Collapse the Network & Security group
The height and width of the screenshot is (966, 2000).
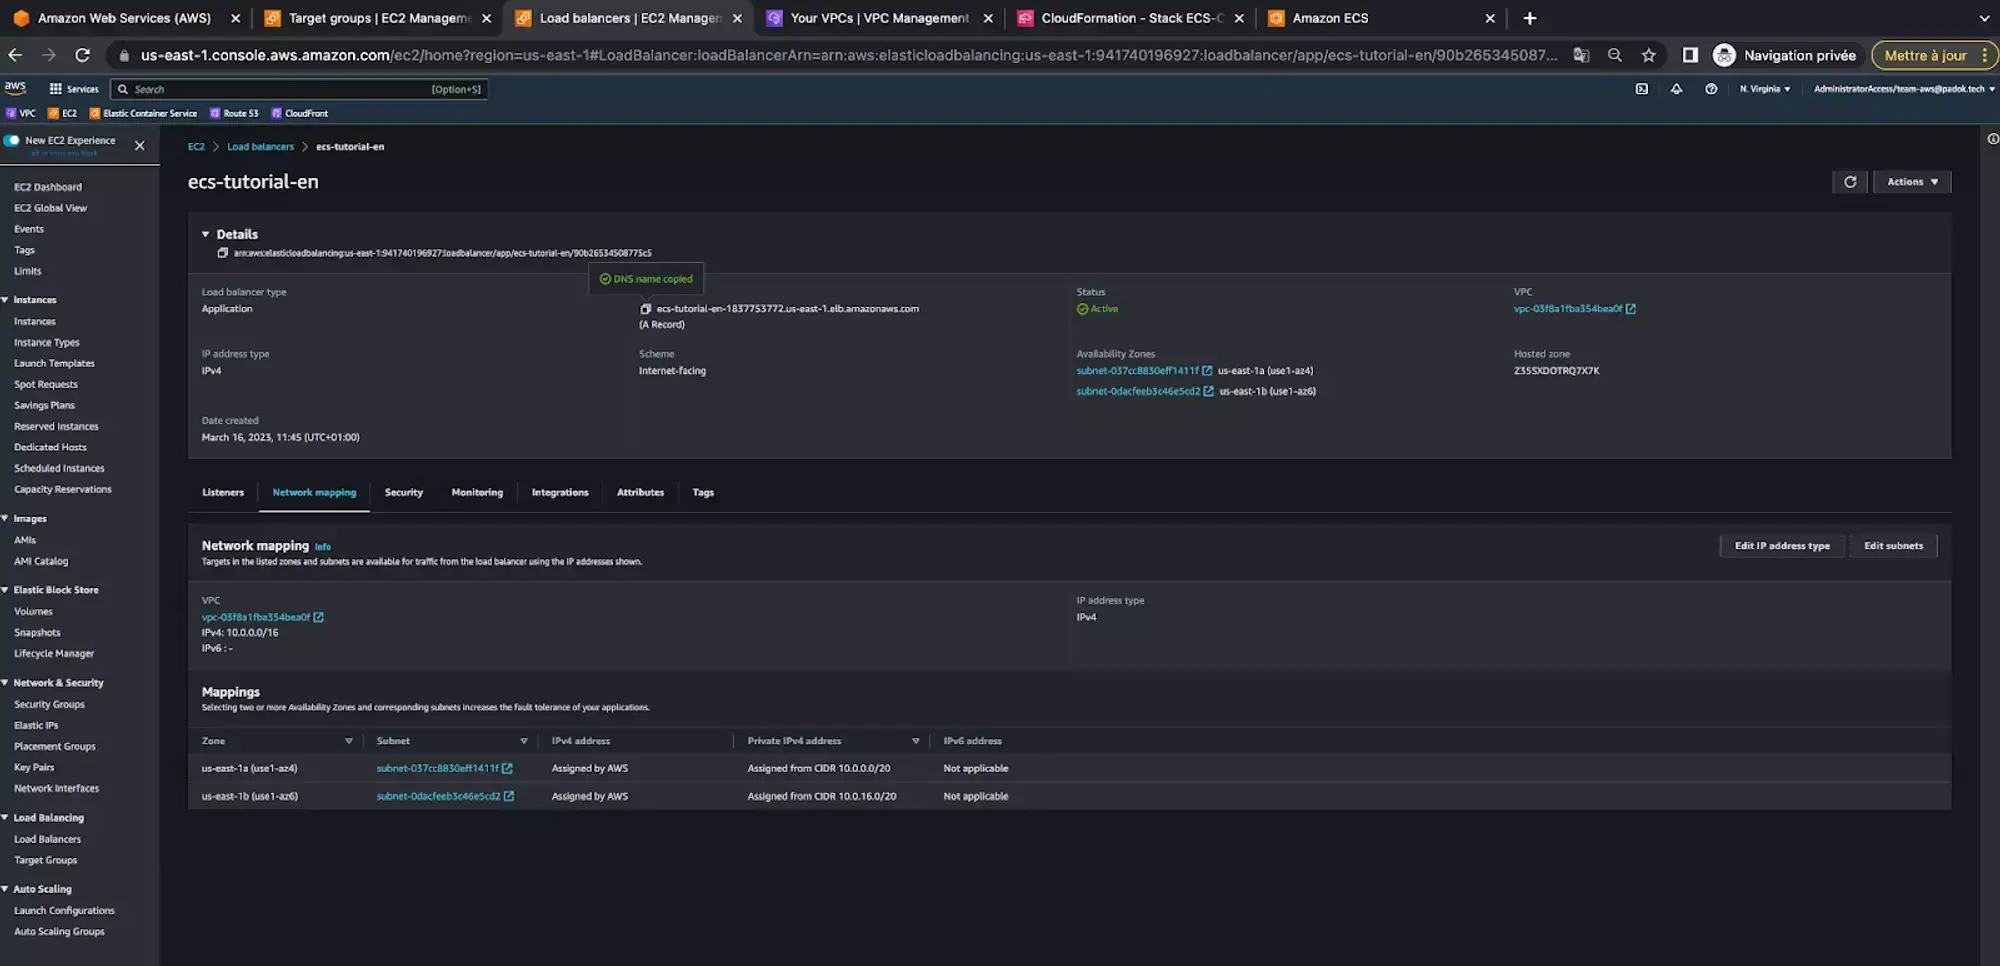pyautogui.click(x=5, y=683)
